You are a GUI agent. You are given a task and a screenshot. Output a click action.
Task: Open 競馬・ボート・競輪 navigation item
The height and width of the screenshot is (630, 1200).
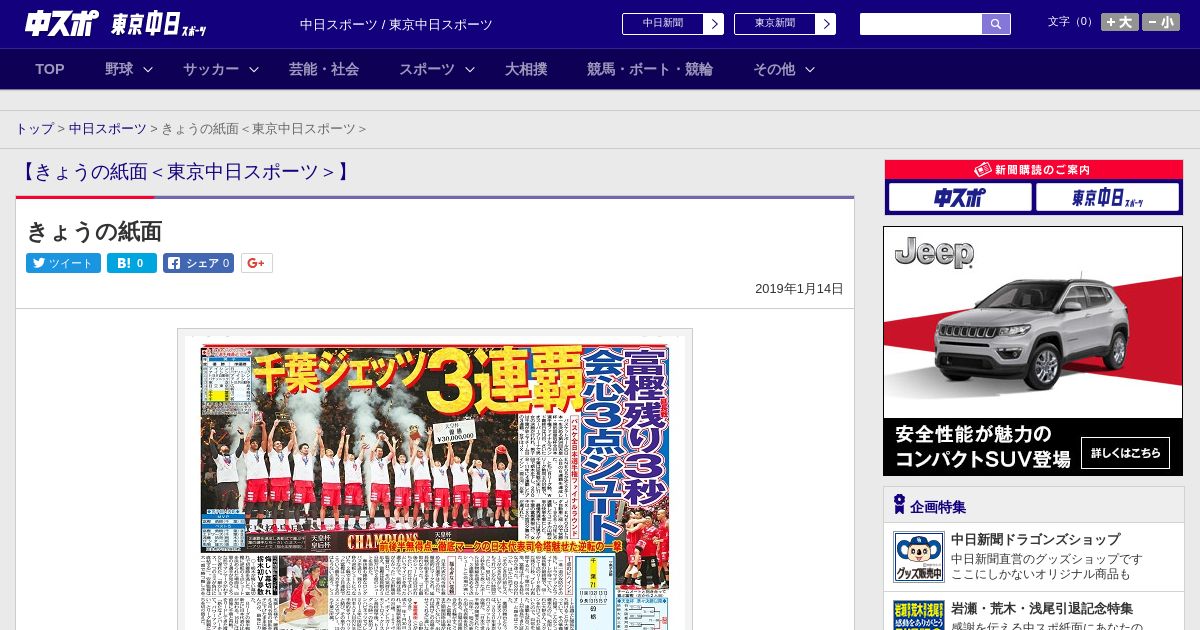click(650, 69)
